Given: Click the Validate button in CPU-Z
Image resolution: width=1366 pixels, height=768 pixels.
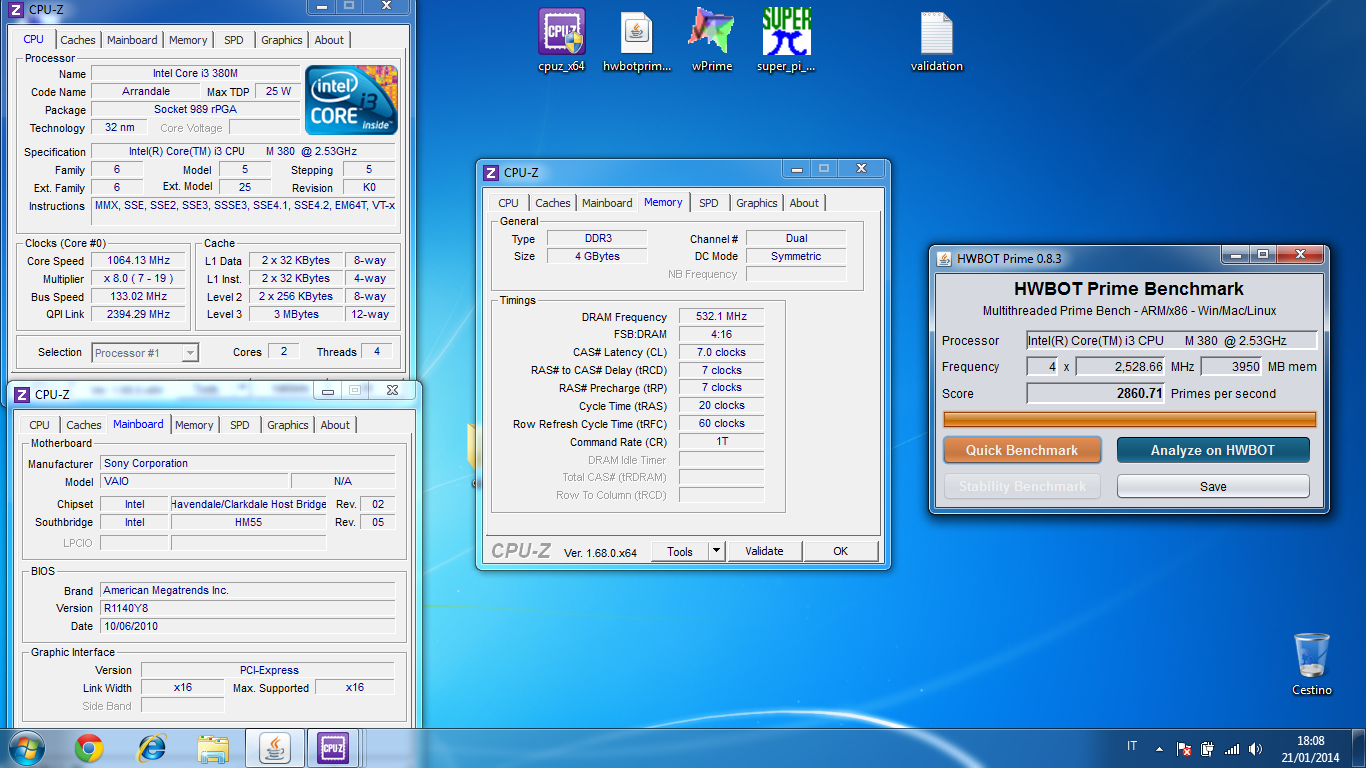Looking at the screenshot, I should (765, 551).
